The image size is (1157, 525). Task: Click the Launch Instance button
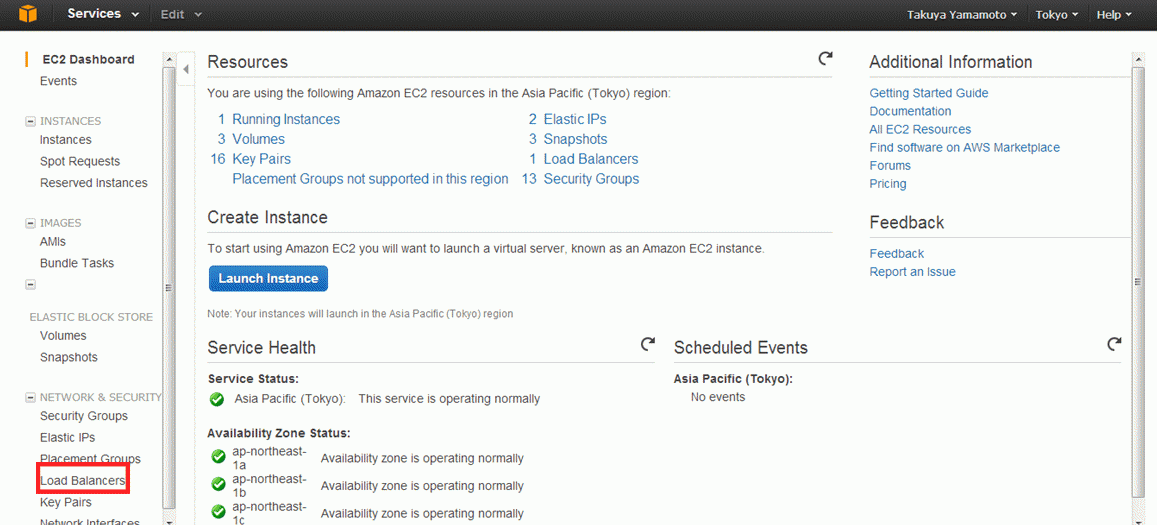(x=269, y=278)
